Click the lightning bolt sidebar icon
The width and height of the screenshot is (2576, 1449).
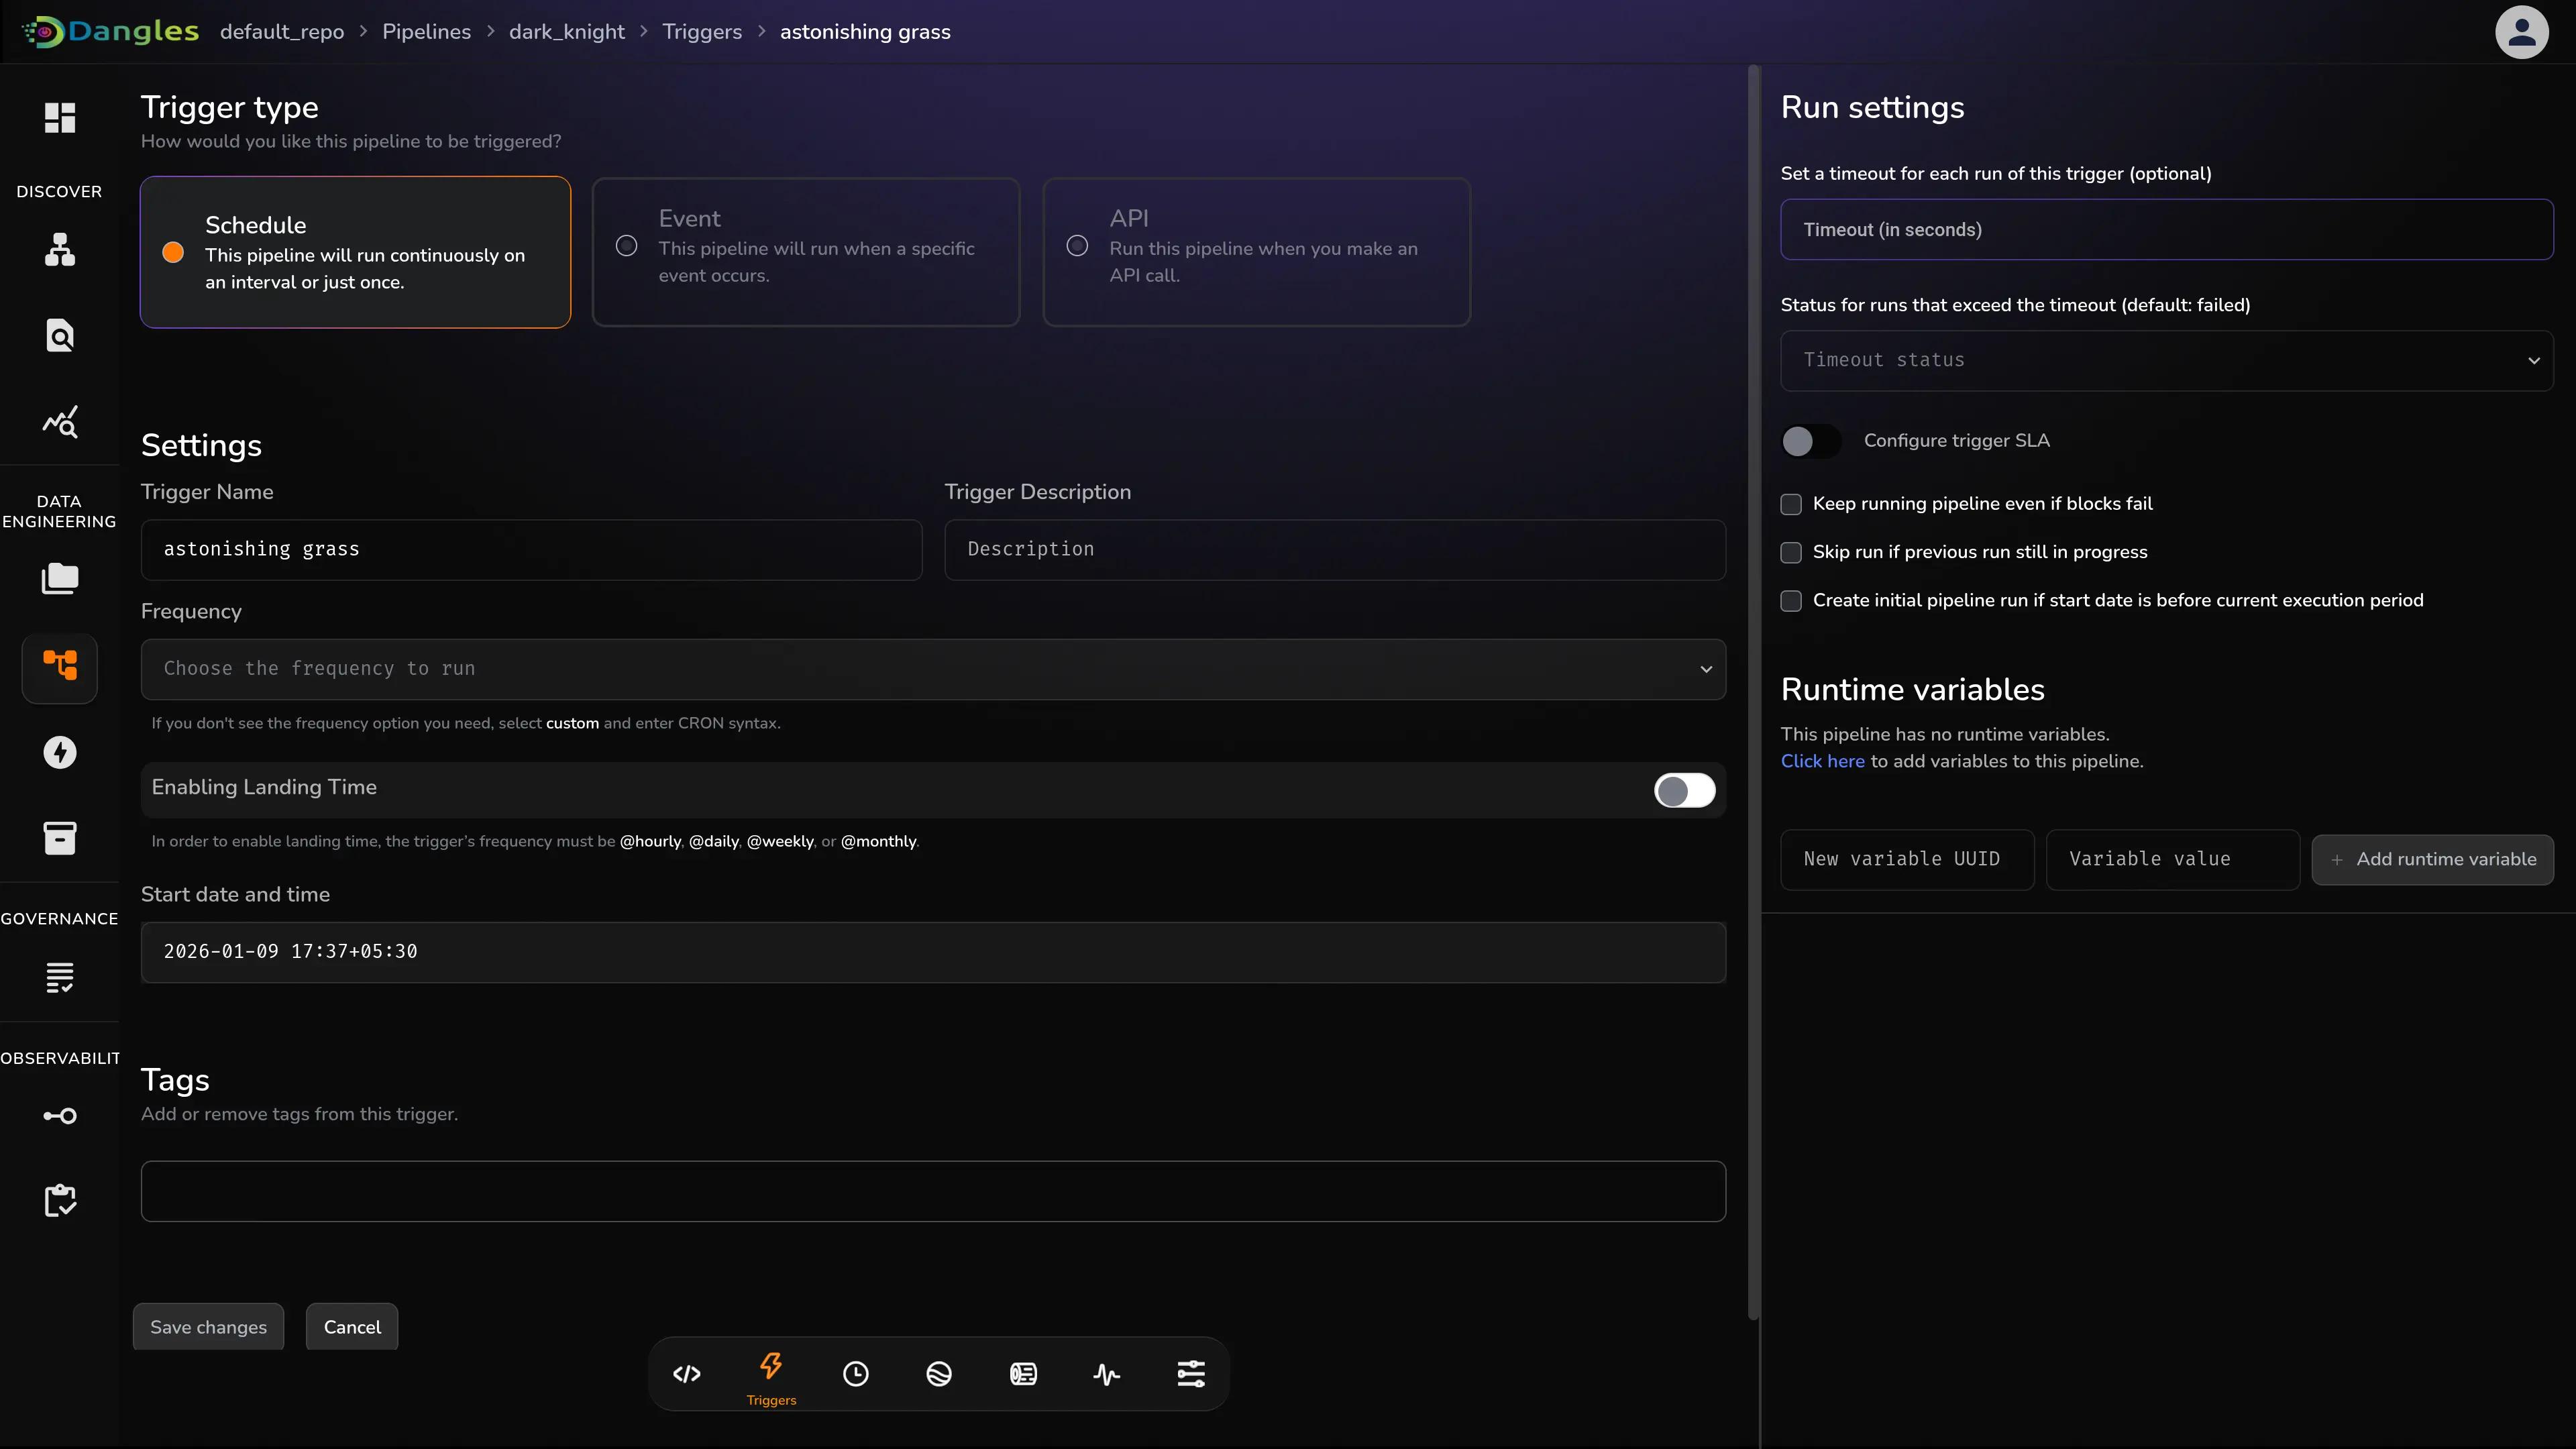pyautogui.click(x=60, y=752)
